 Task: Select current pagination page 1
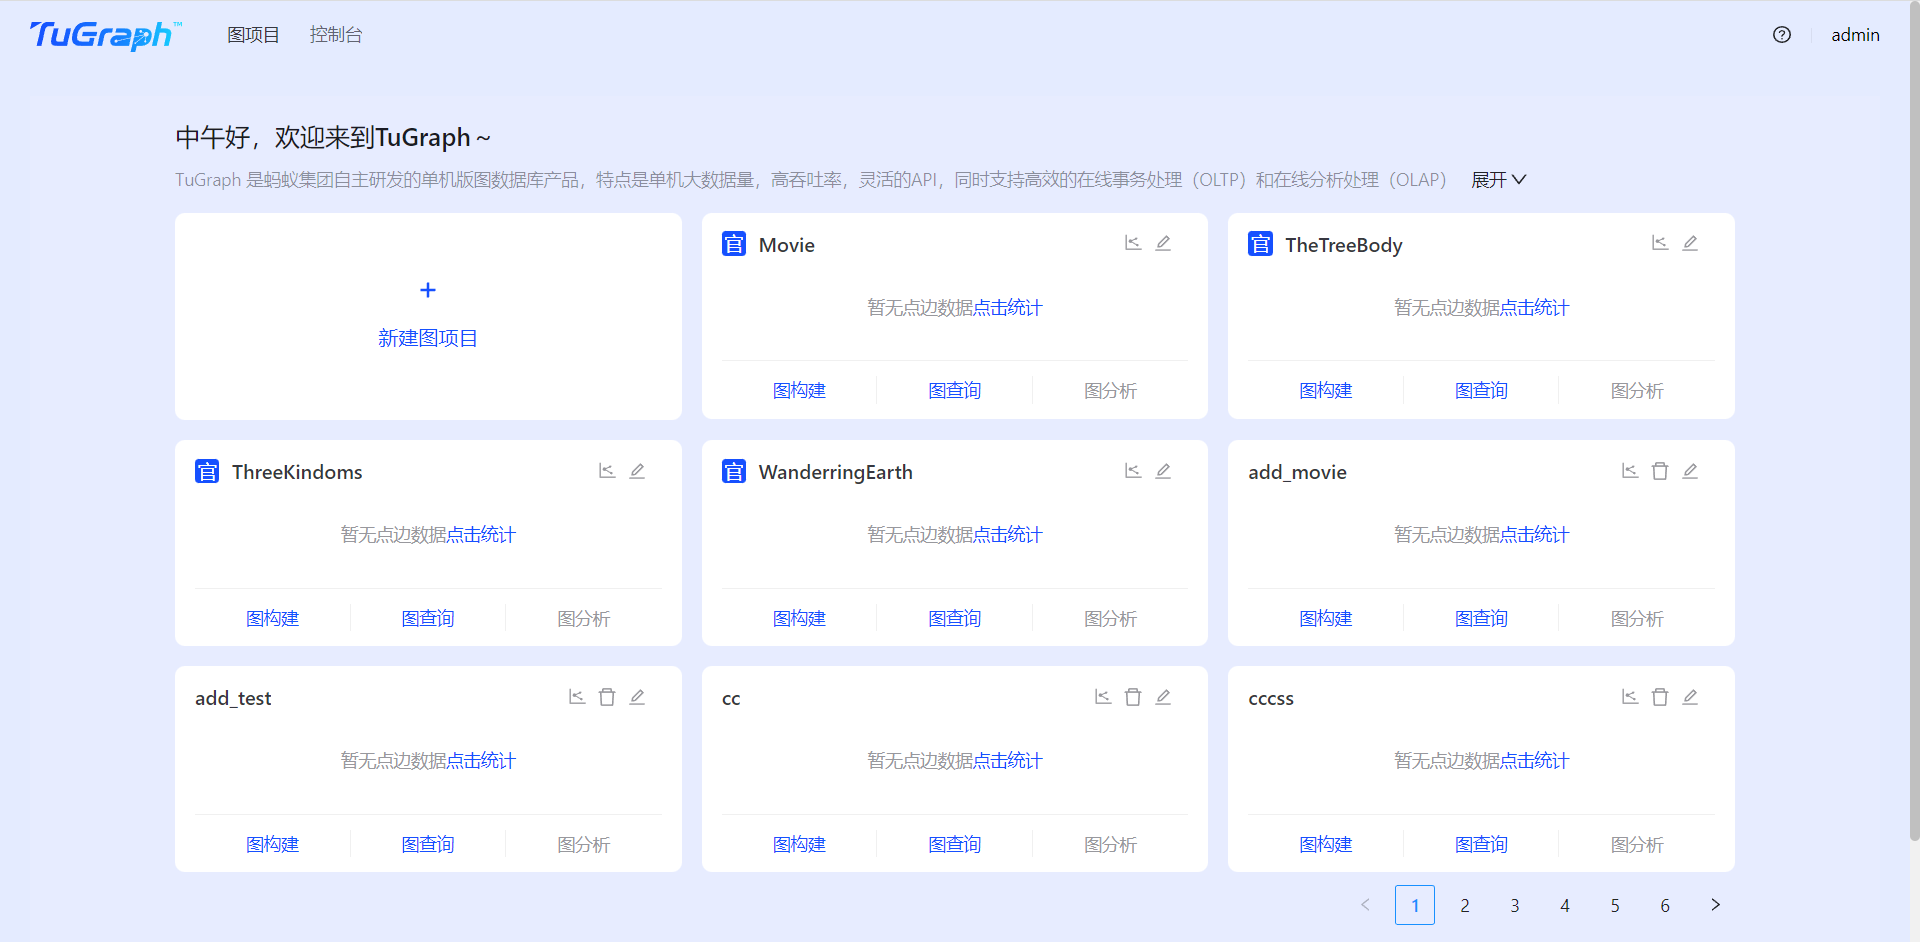(x=1415, y=905)
